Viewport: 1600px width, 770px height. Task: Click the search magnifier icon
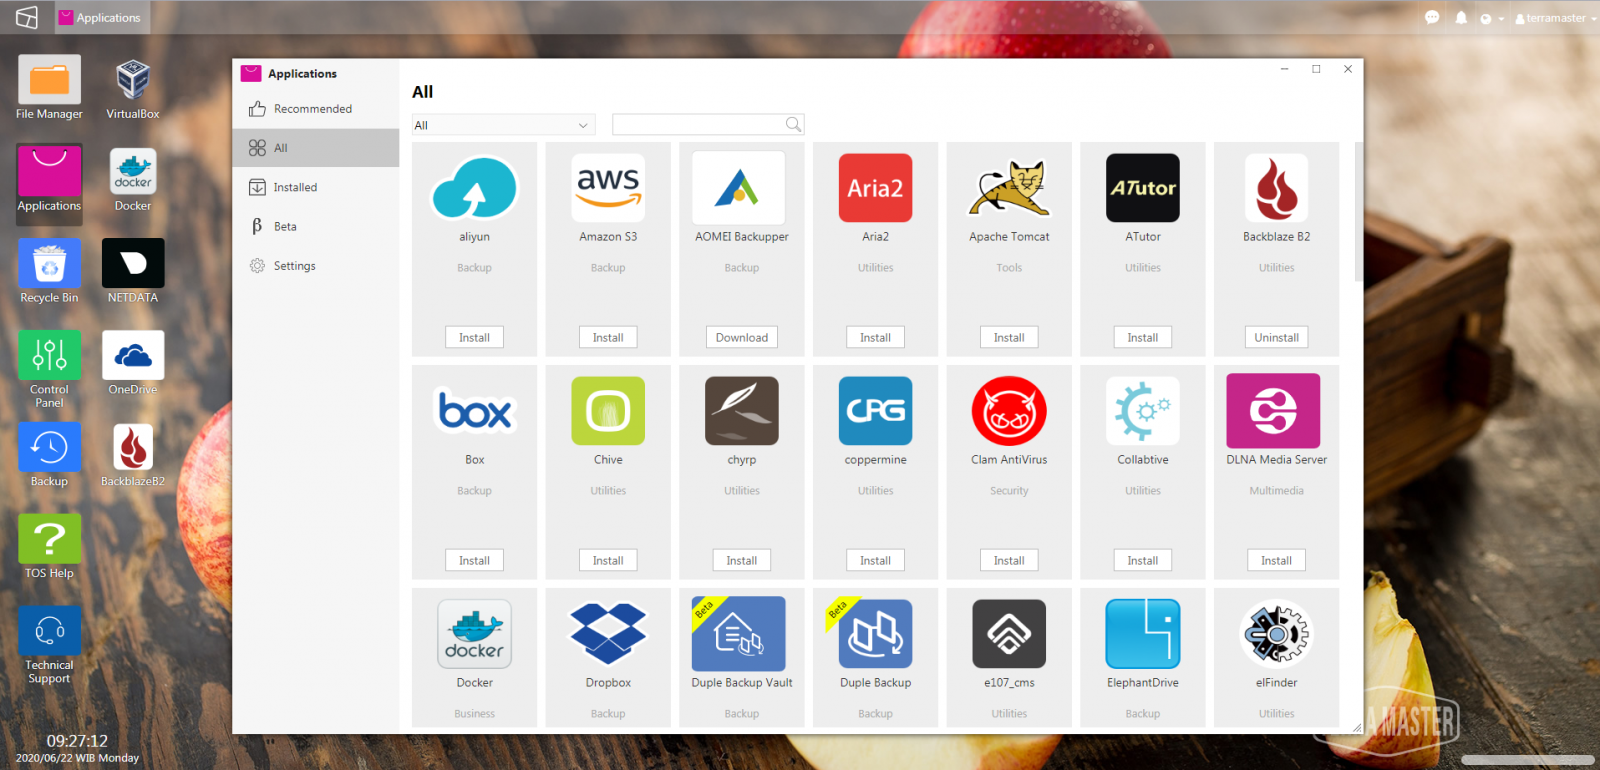tap(793, 125)
